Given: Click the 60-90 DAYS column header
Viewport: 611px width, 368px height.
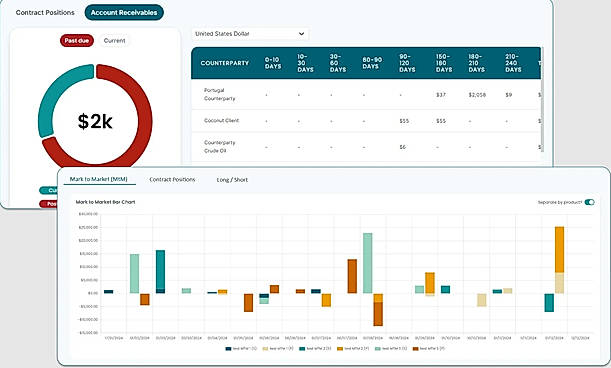Looking at the screenshot, I should (372, 63).
